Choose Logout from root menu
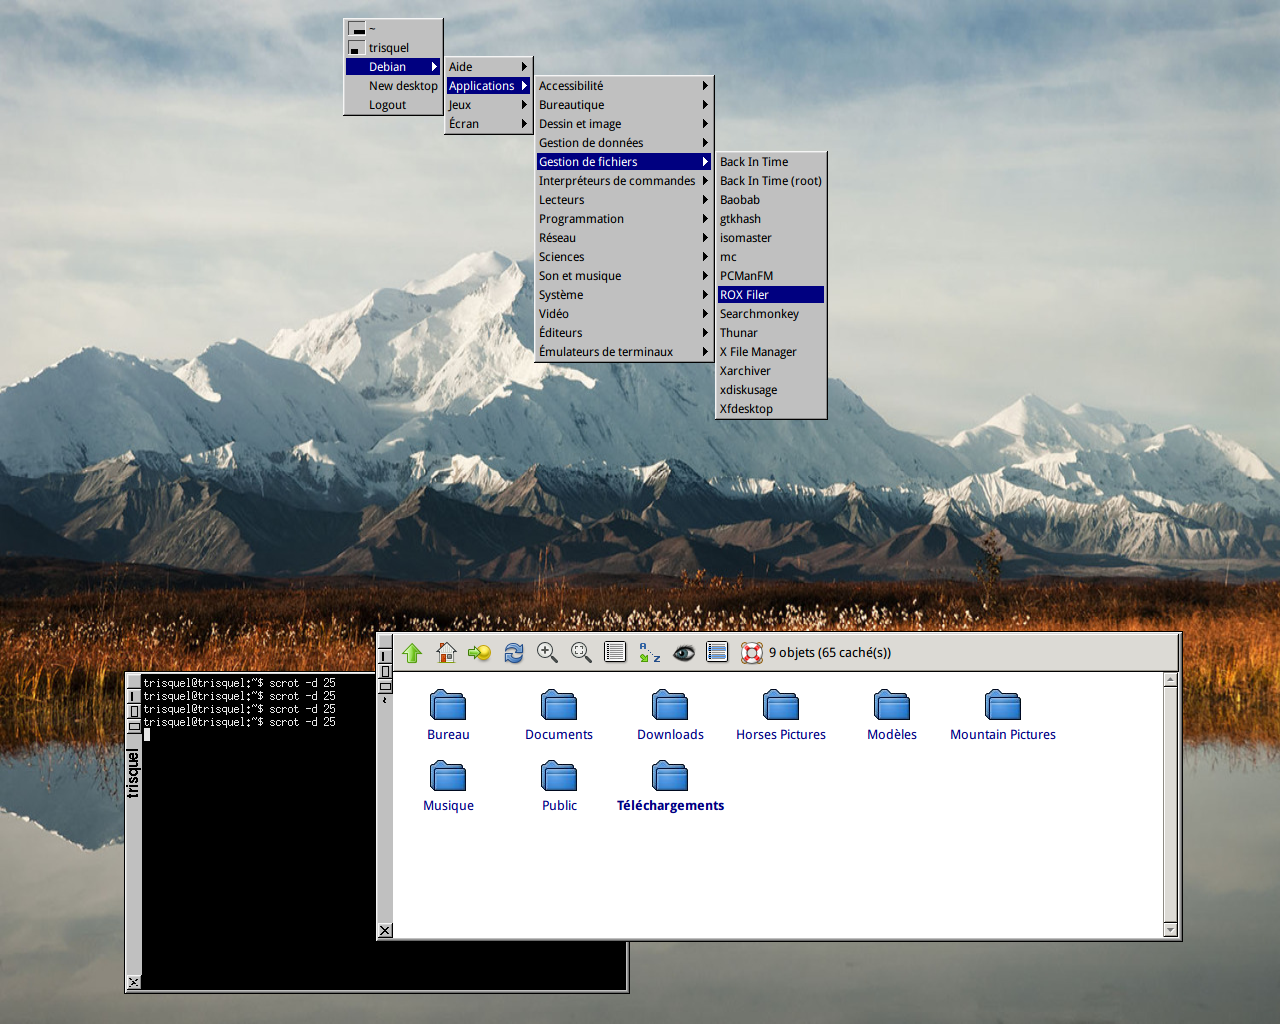The height and width of the screenshot is (1024, 1280). 393,105
